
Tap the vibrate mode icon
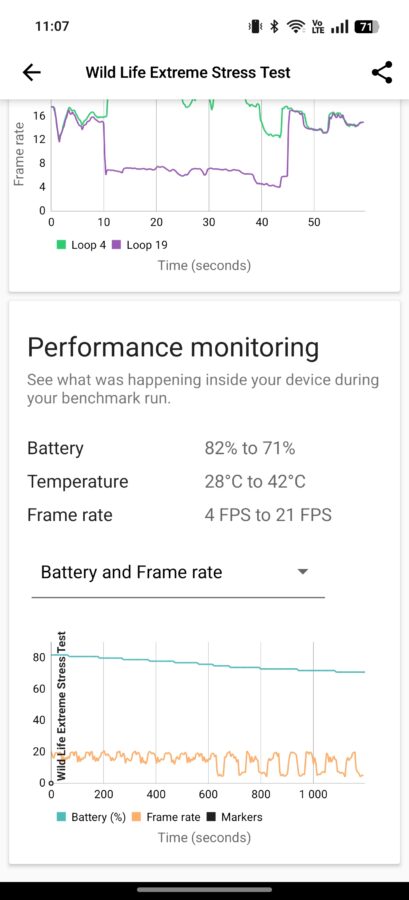point(255,26)
